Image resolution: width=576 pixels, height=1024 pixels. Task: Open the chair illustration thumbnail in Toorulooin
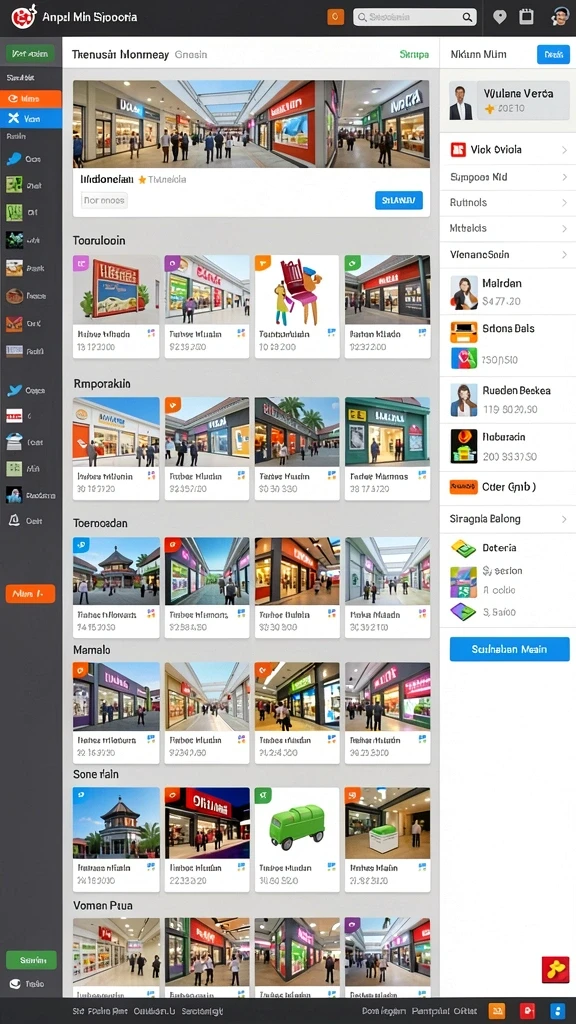tap(297, 289)
